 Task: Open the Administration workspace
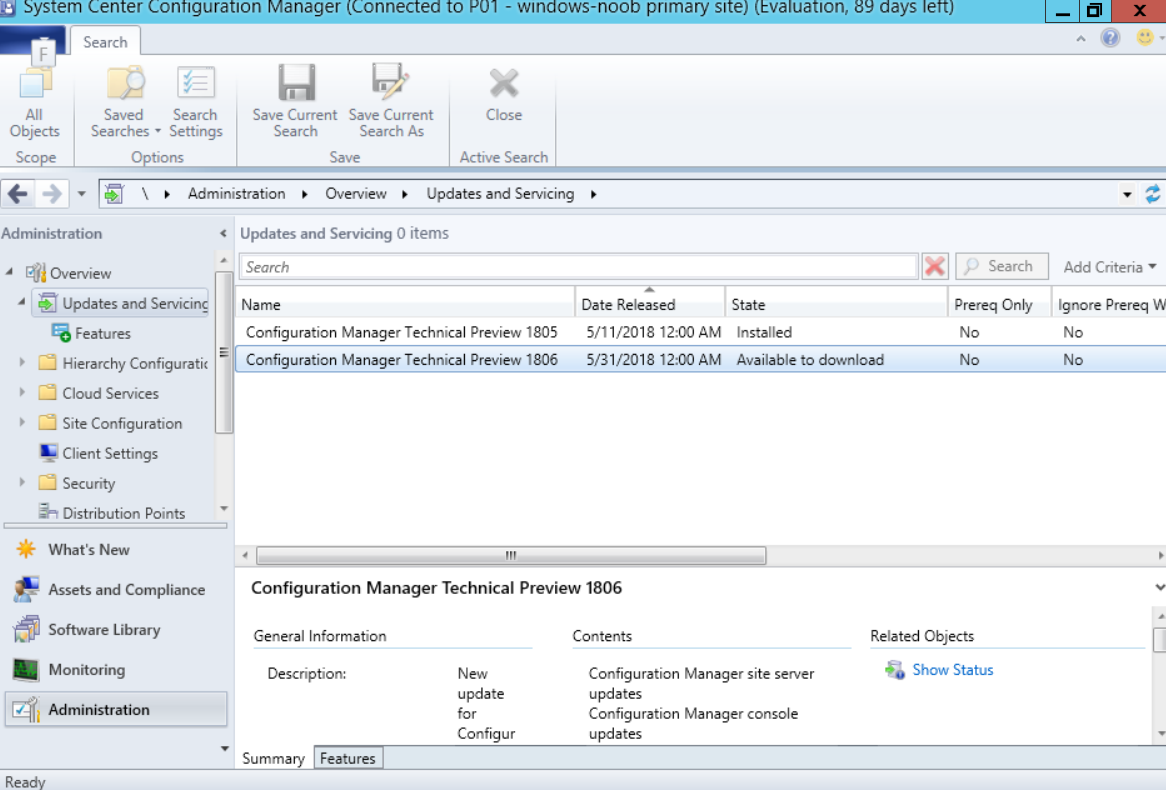[x=116, y=710]
